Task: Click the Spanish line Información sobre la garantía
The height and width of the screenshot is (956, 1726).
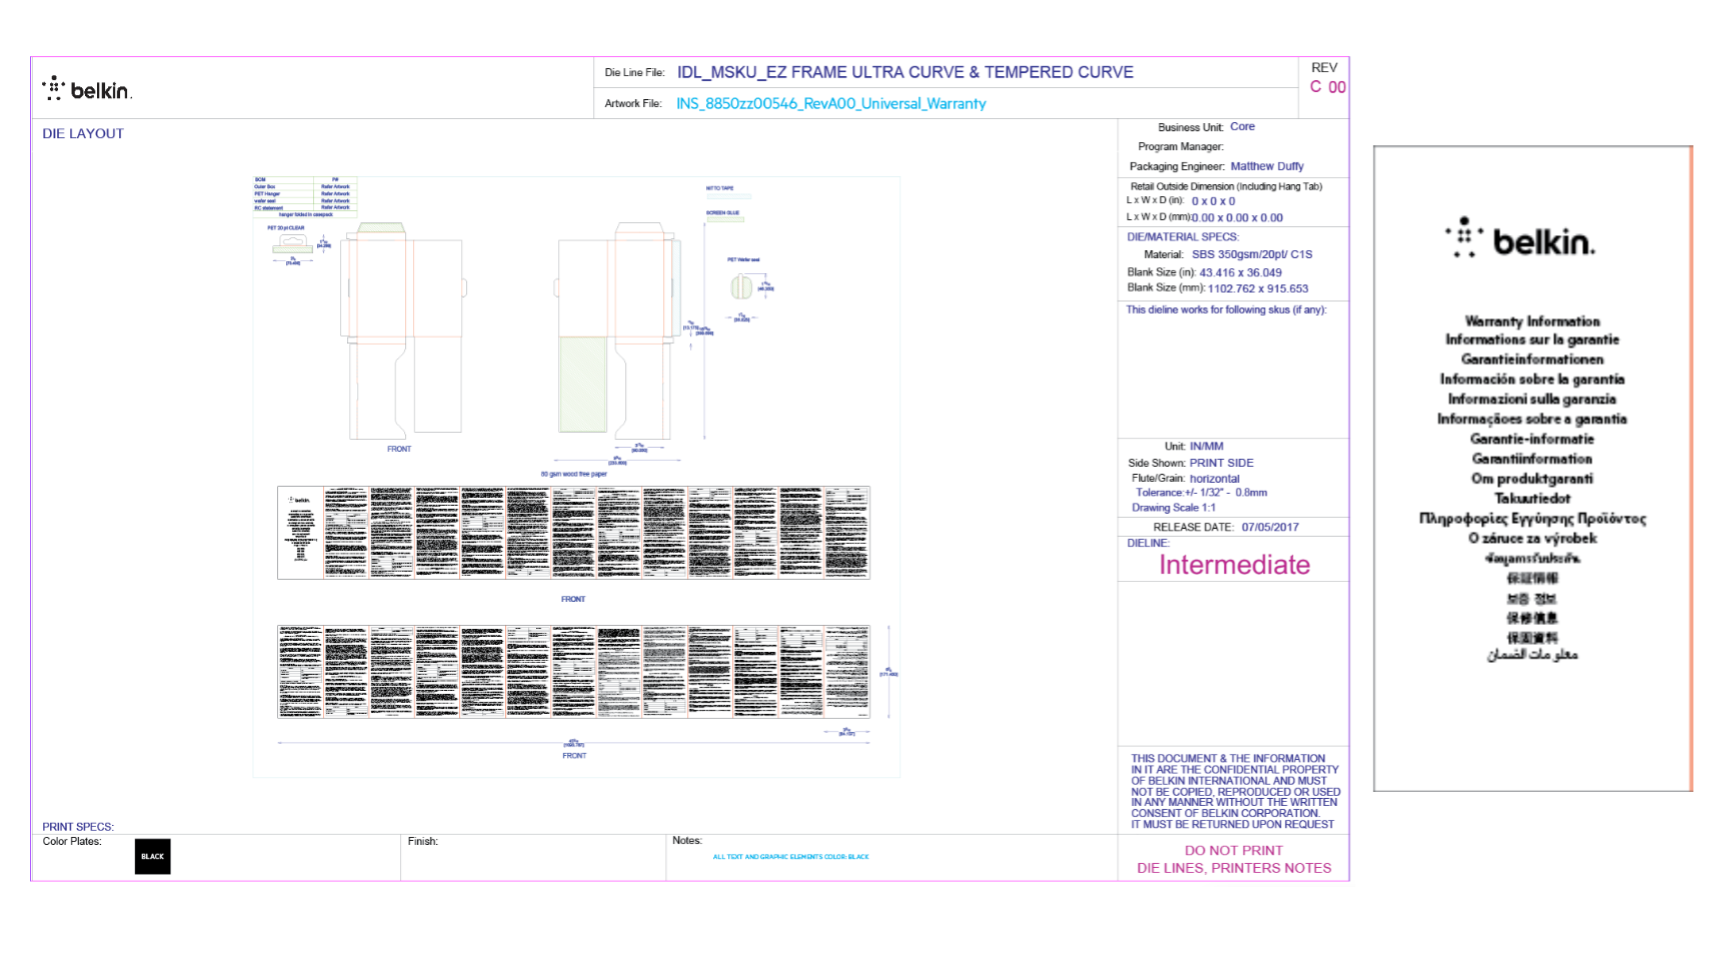Action: [x=1532, y=379]
